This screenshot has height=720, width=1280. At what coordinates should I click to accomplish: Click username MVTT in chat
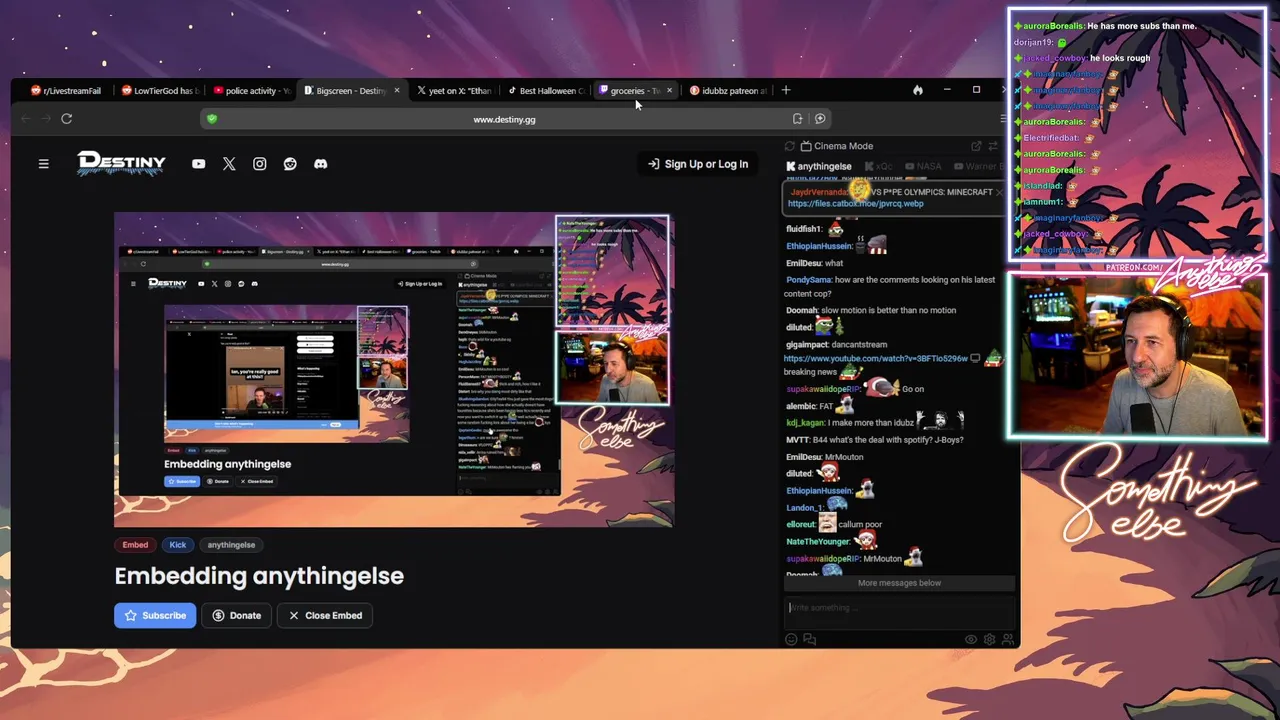pyautogui.click(x=797, y=440)
